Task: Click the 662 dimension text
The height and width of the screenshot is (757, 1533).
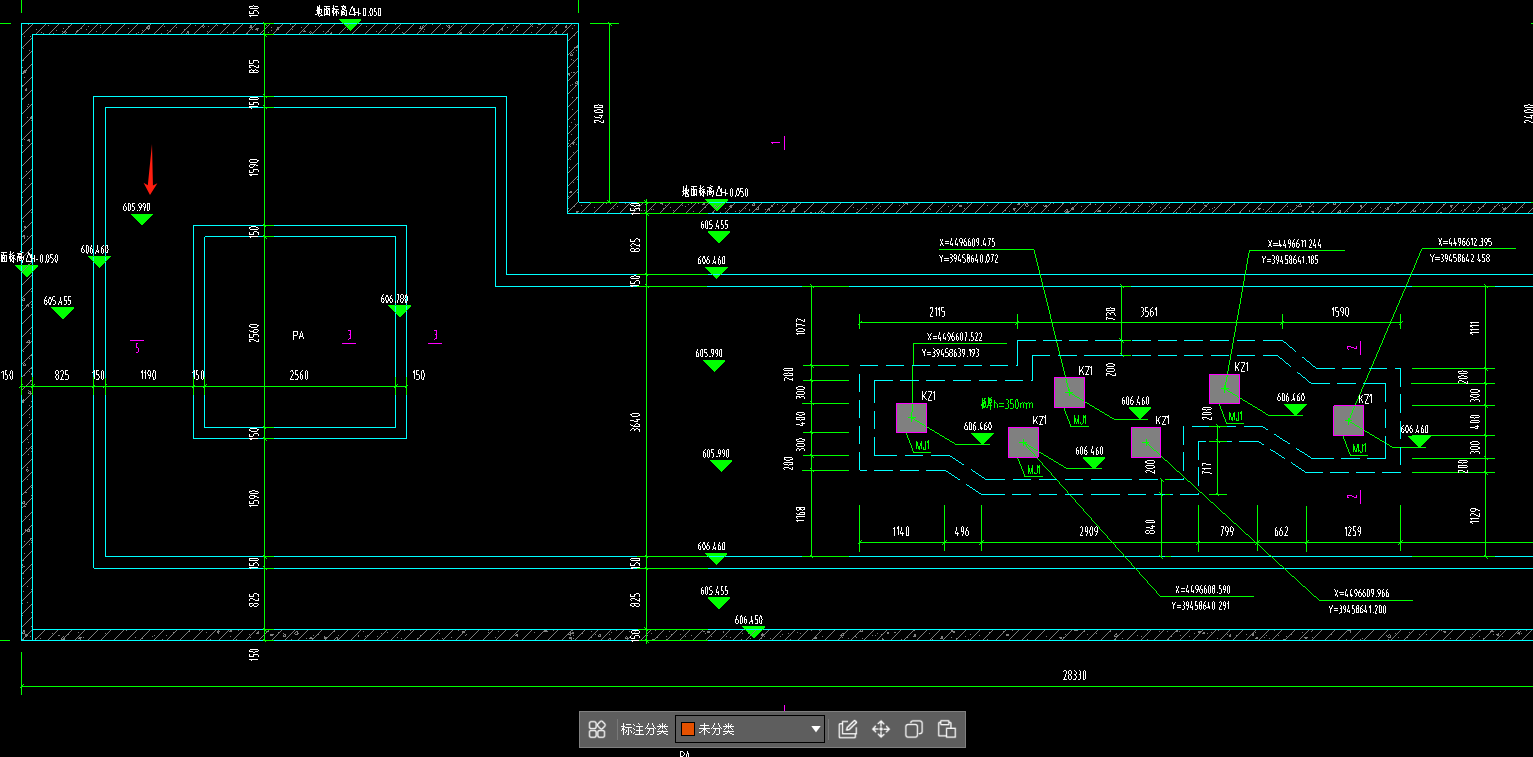Action: (1281, 532)
